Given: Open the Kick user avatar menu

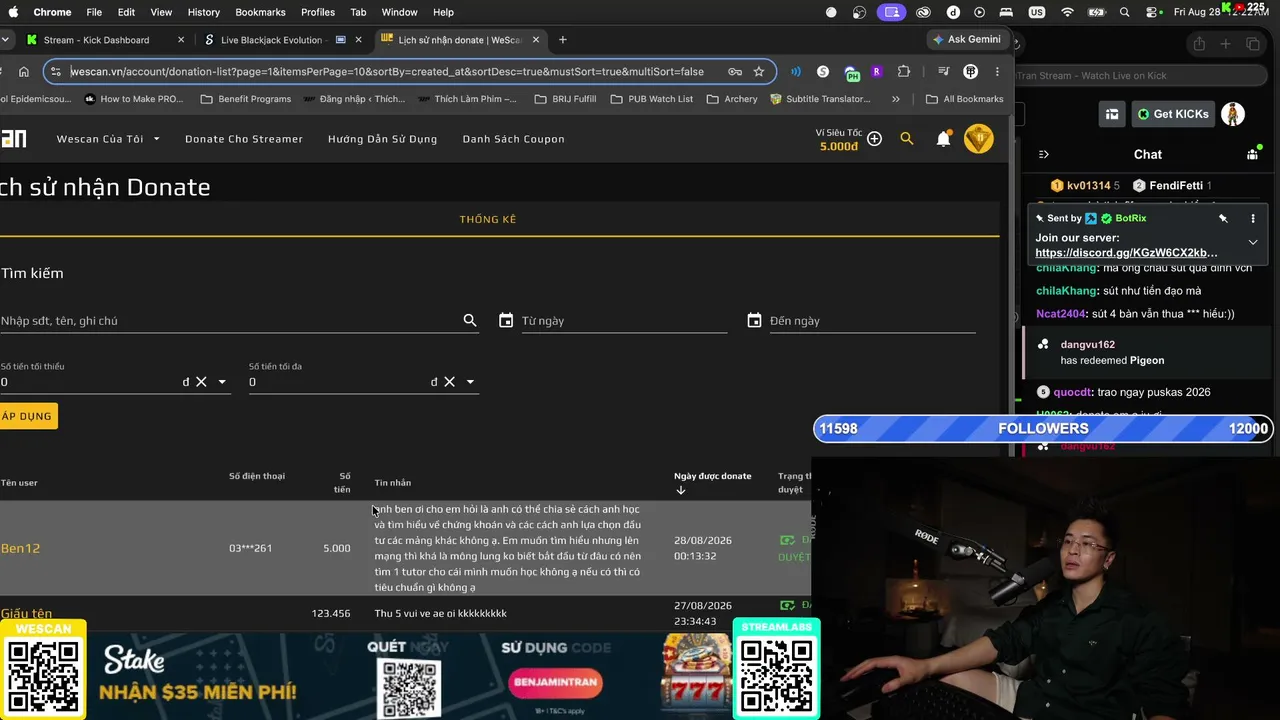Looking at the screenshot, I should [1233, 114].
